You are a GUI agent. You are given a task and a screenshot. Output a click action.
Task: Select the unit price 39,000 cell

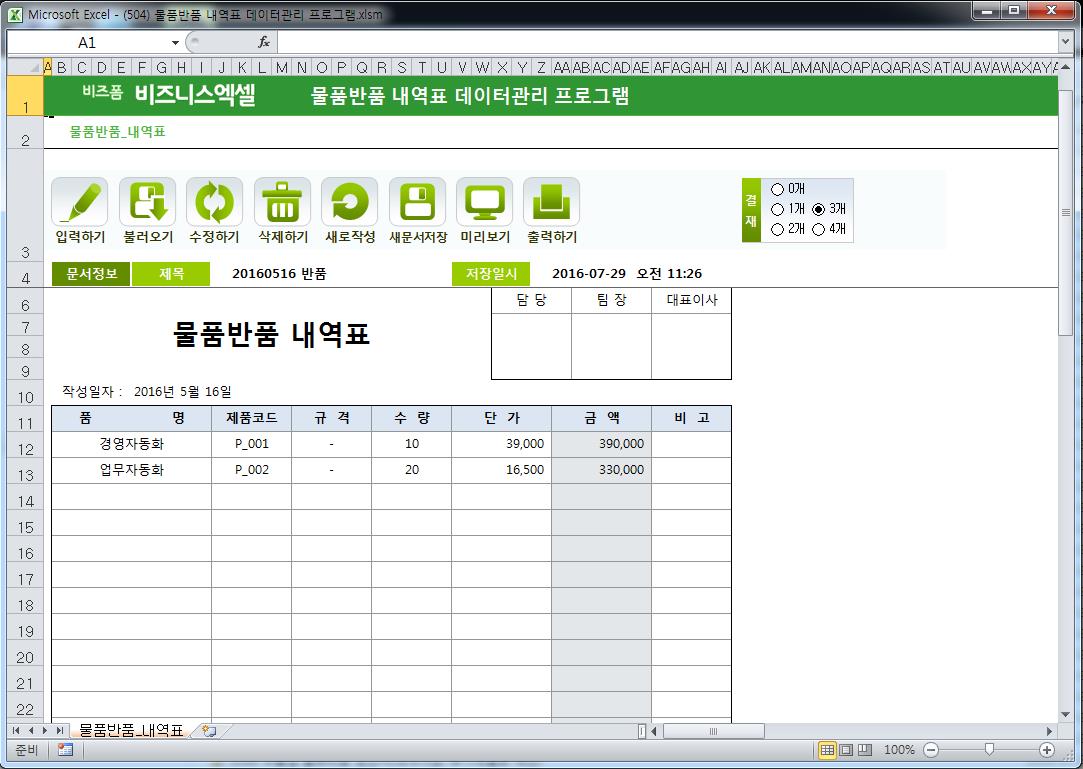coord(501,444)
